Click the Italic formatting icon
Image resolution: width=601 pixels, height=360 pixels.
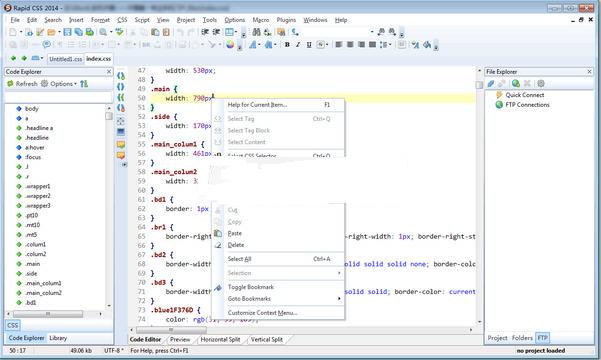(298, 45)
